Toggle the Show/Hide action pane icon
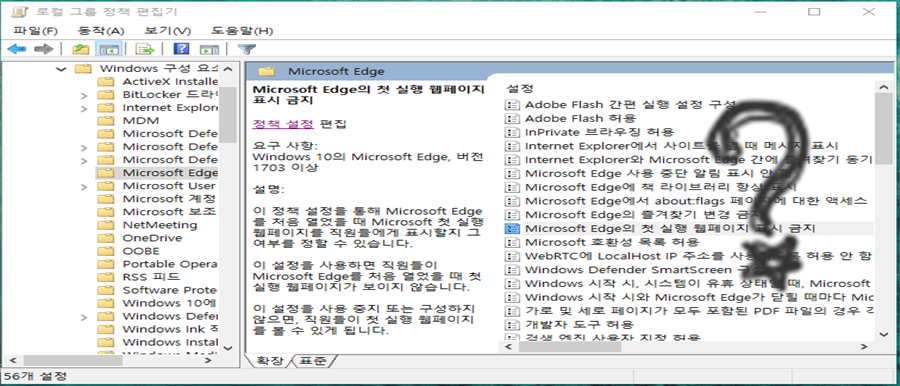Viewport: 900px width, 386px height. [209, 49]
